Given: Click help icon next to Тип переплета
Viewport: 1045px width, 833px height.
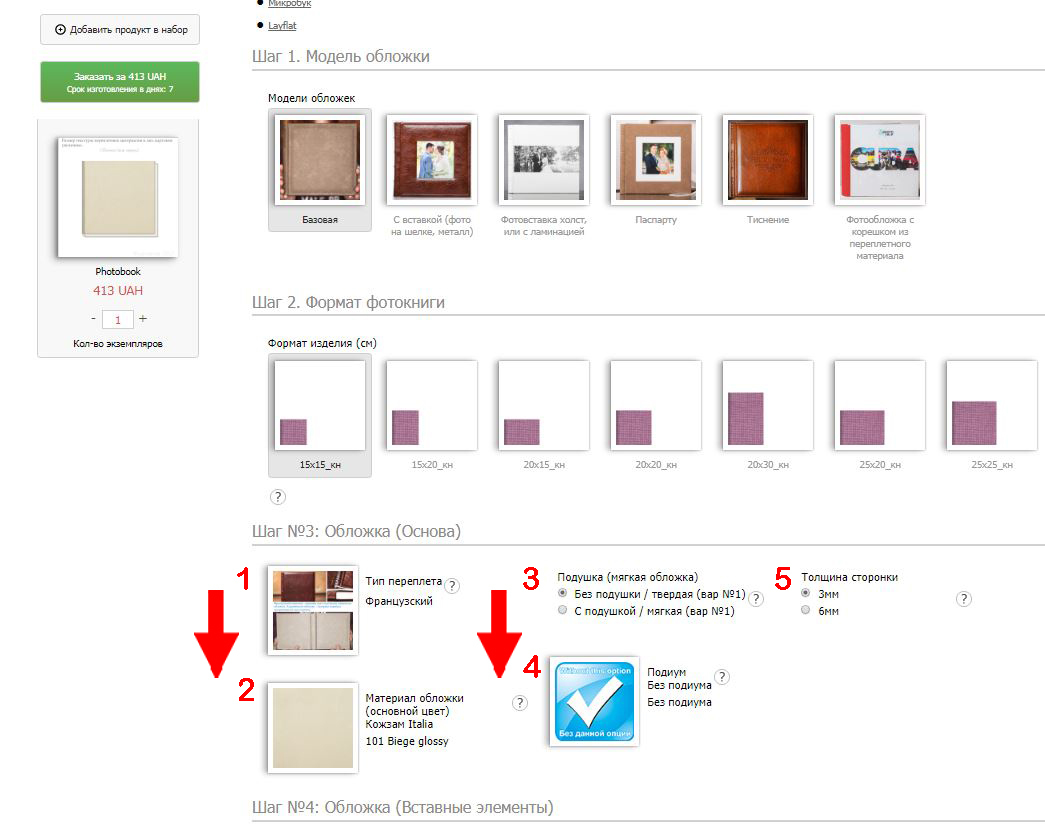Looking at the screenshot, I should point(452,586).
